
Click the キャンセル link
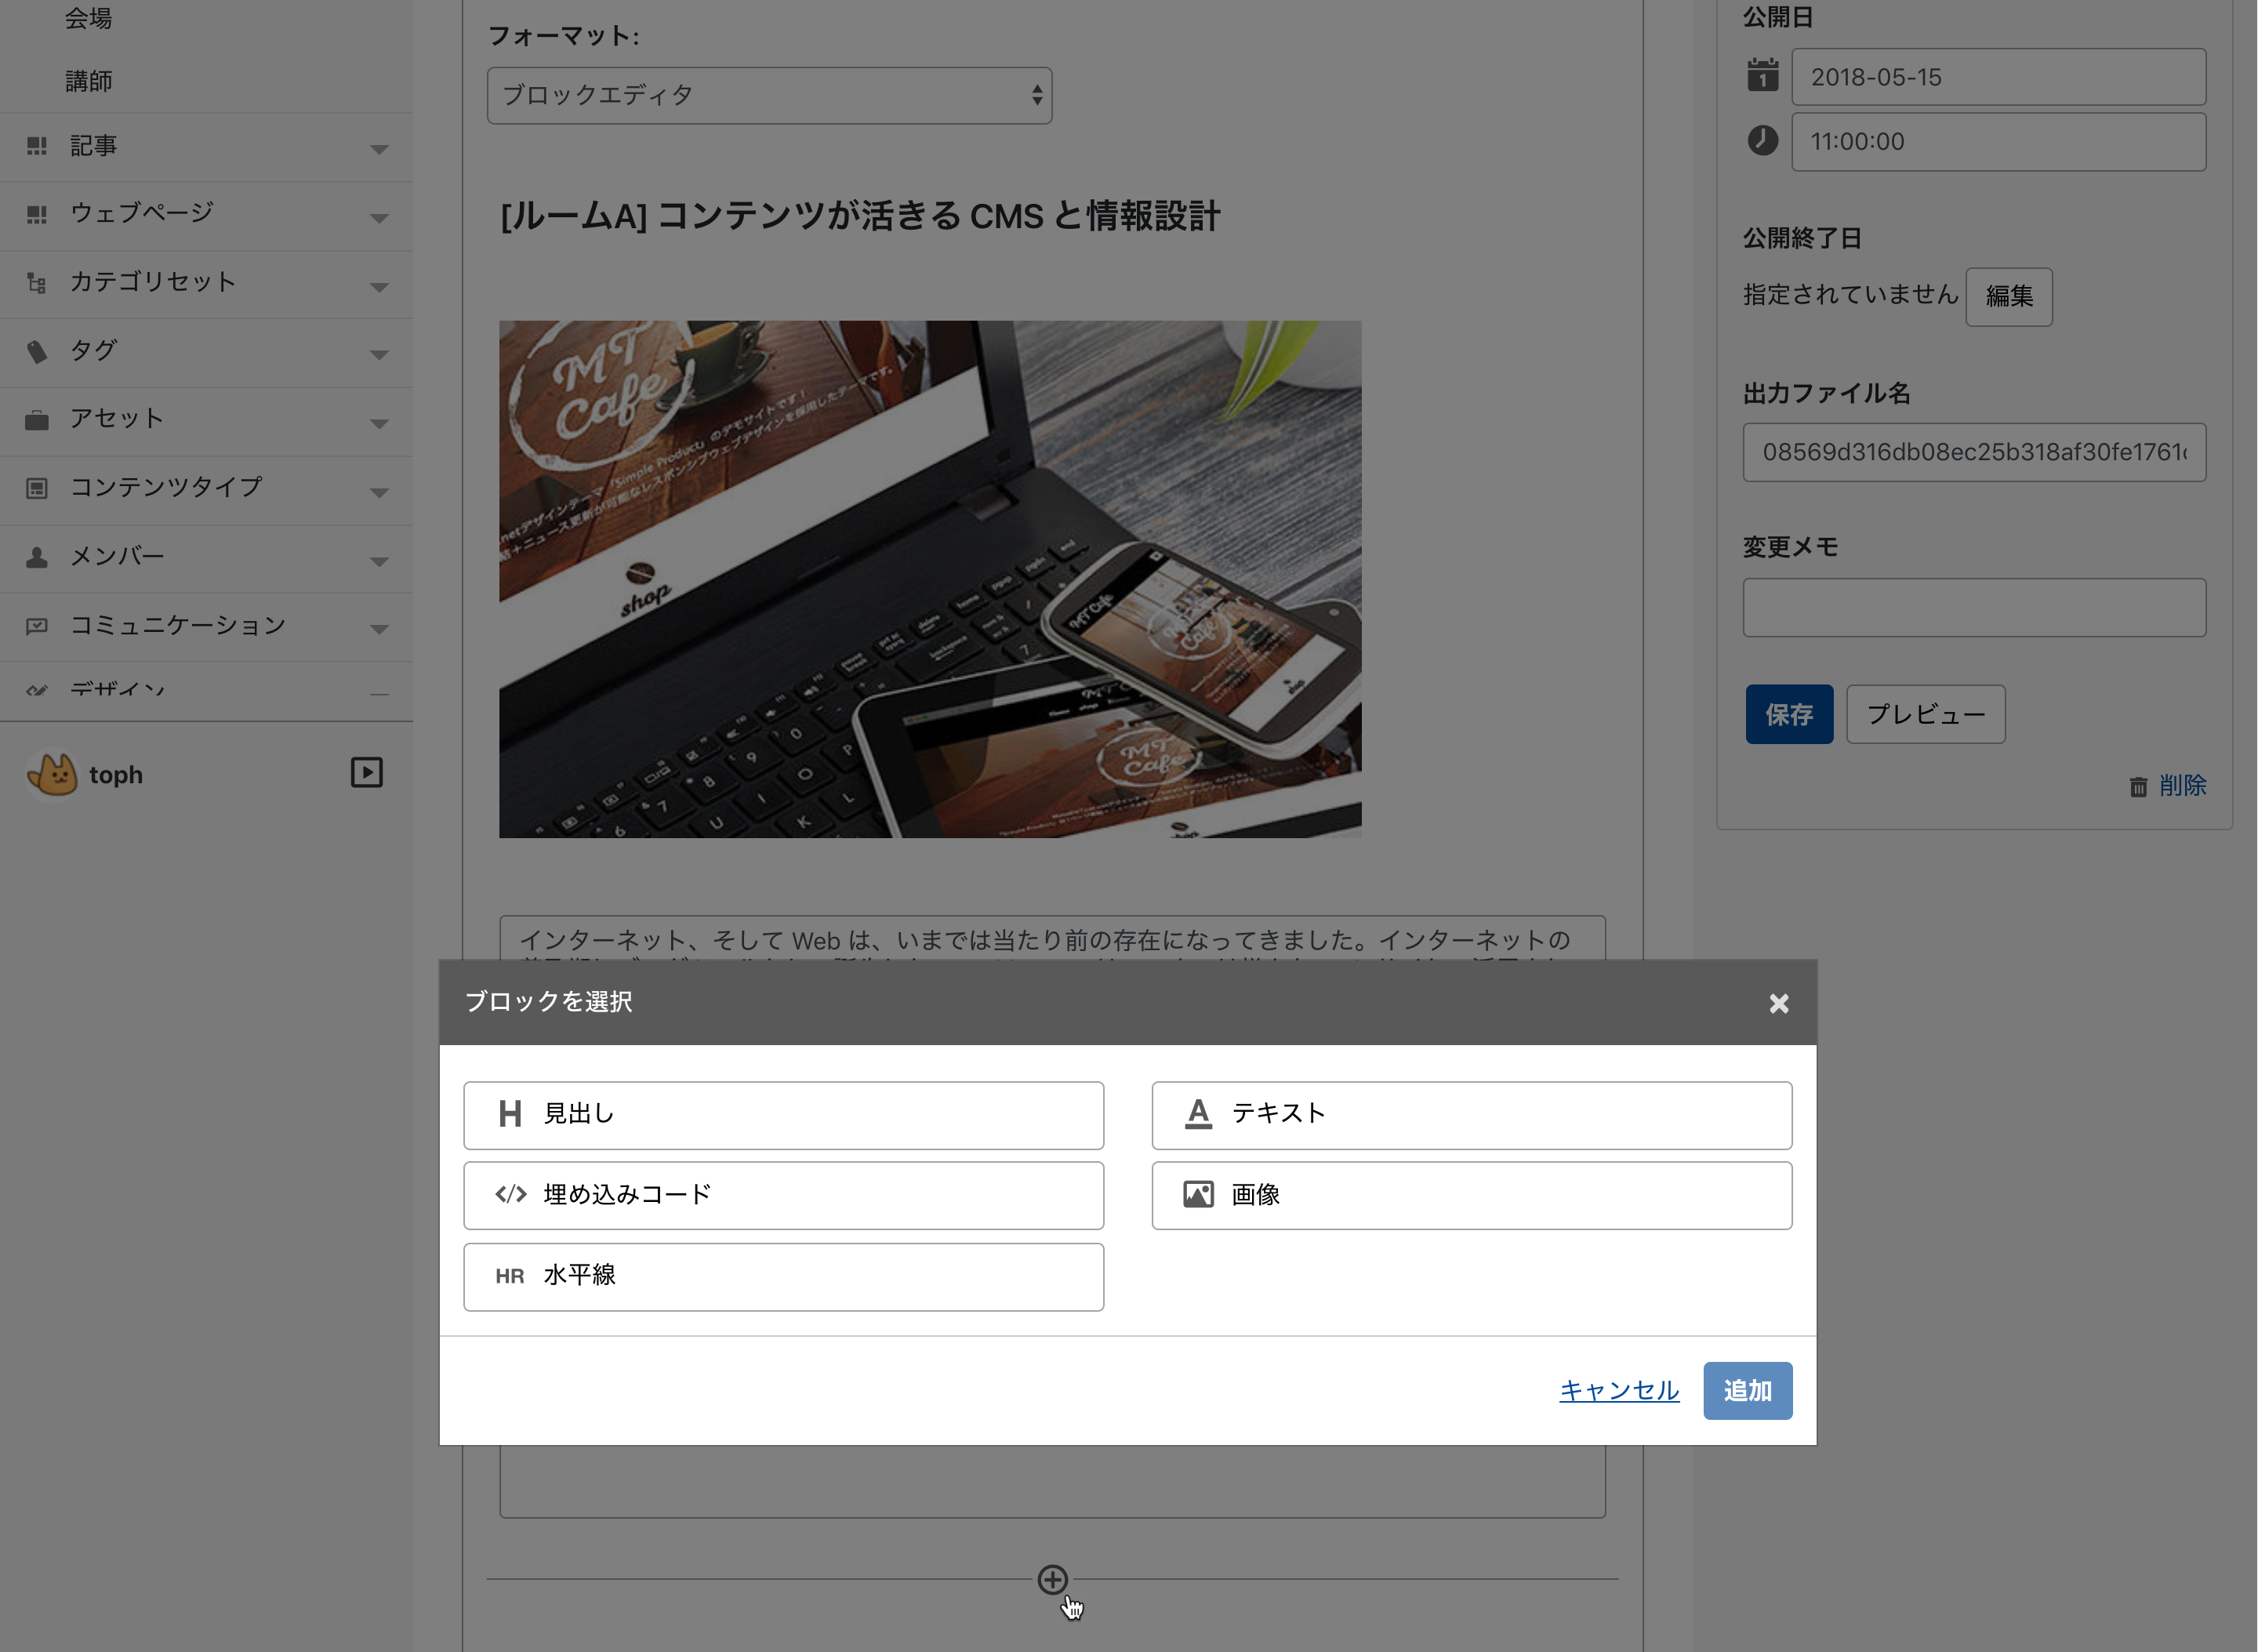click(x=1618, y=1390)
